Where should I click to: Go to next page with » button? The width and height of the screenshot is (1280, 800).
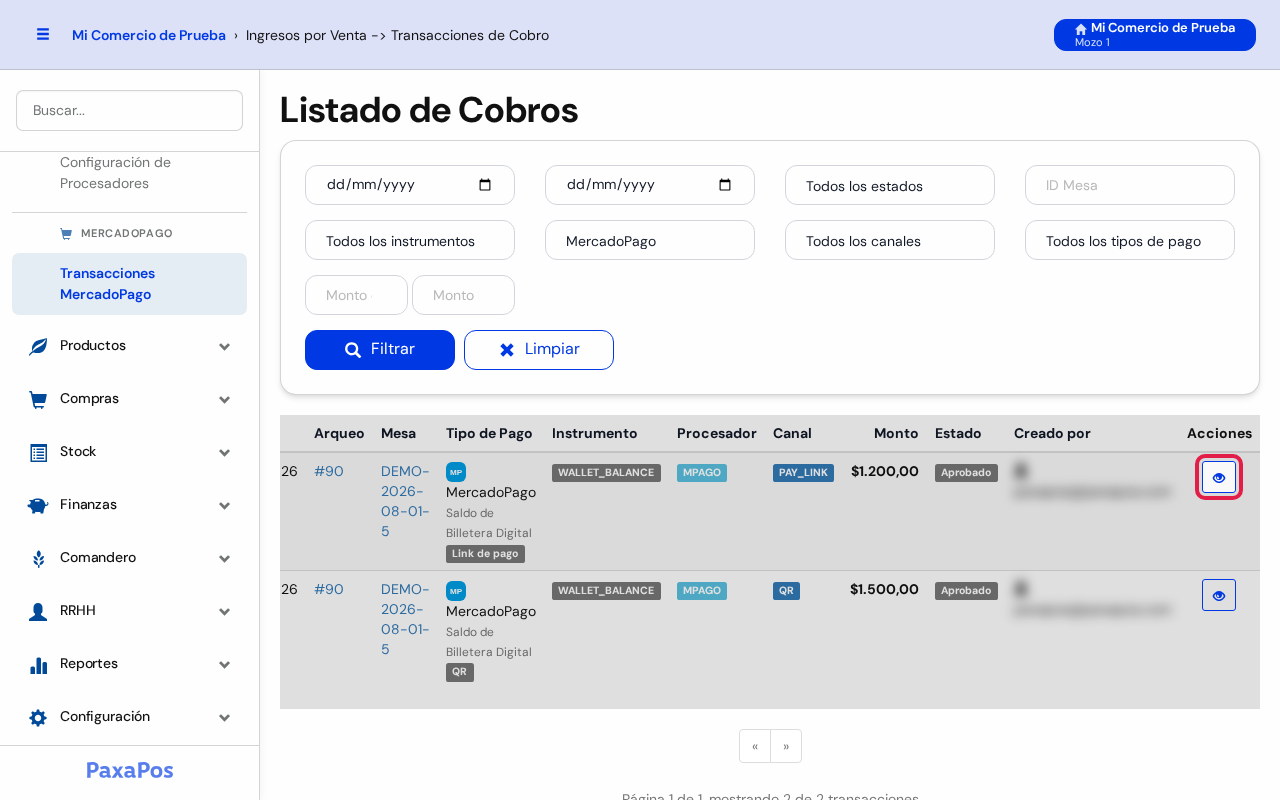point(786,746)
